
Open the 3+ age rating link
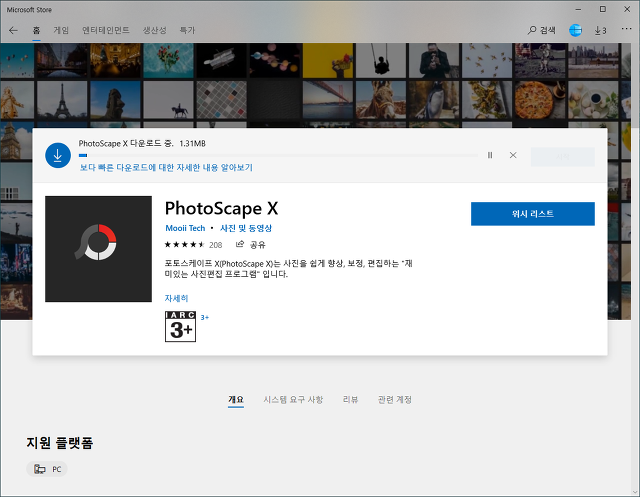click(204, 317)
